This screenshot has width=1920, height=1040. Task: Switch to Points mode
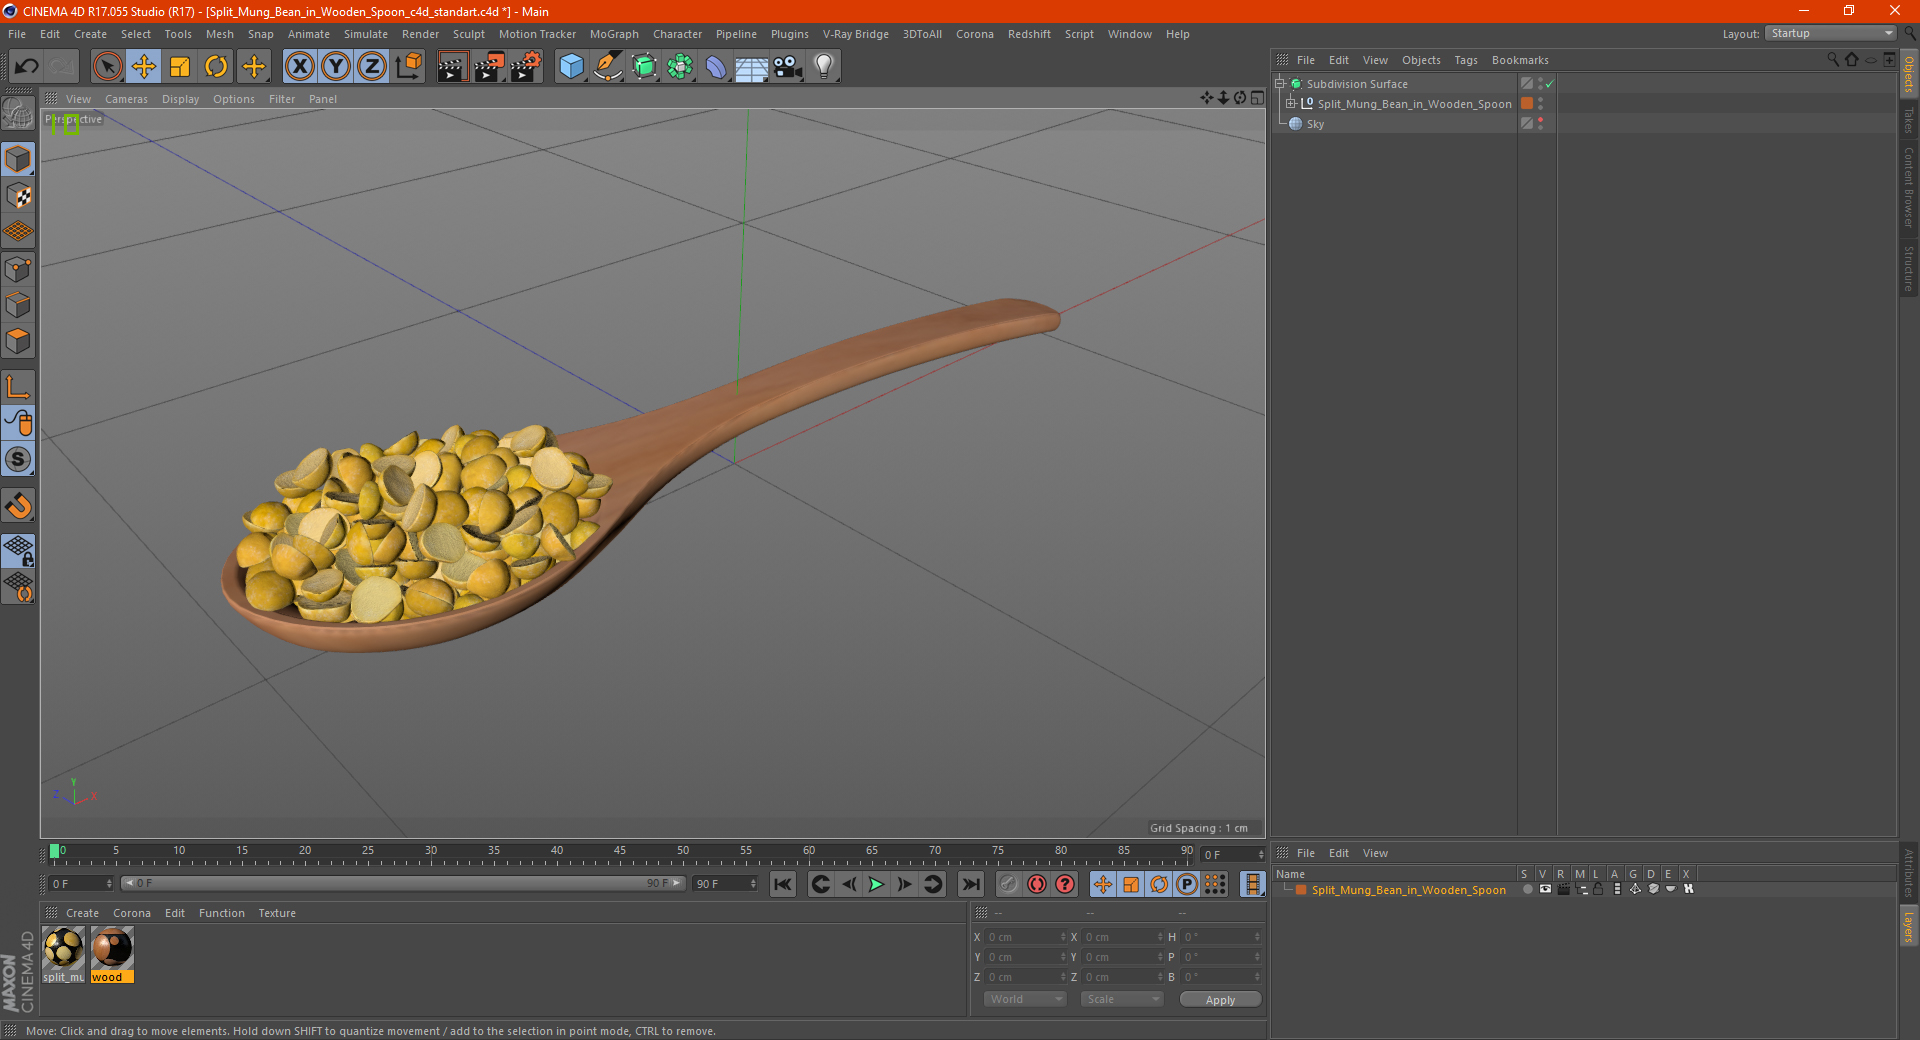pos(18,268)
